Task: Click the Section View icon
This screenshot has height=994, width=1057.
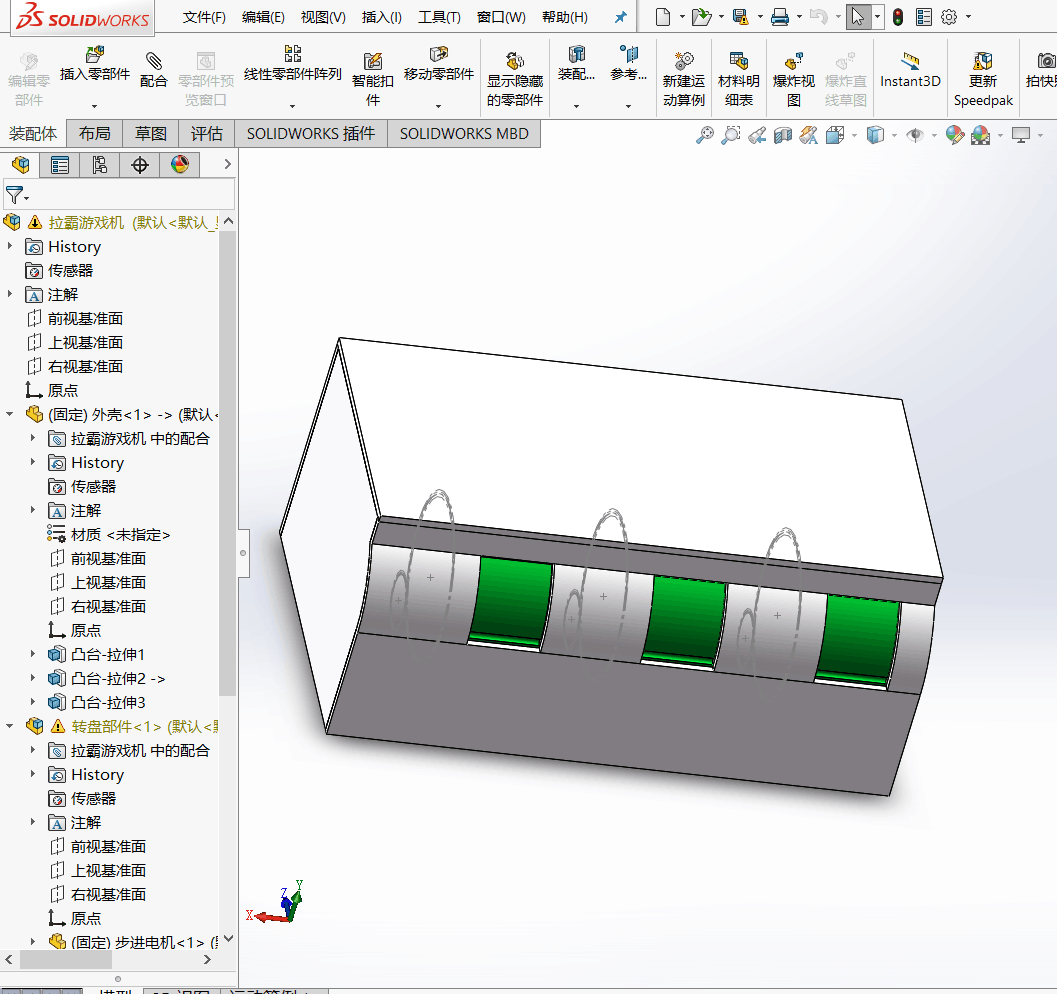Action: [x=783, y=135]
